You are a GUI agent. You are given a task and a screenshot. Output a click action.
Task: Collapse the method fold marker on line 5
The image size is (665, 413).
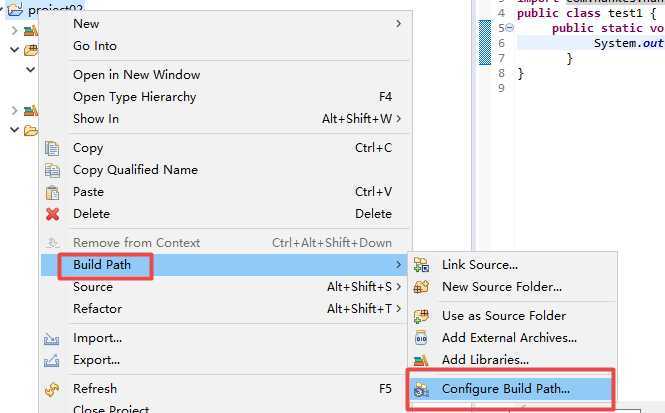pyautogui.click(x=510, y=28)
